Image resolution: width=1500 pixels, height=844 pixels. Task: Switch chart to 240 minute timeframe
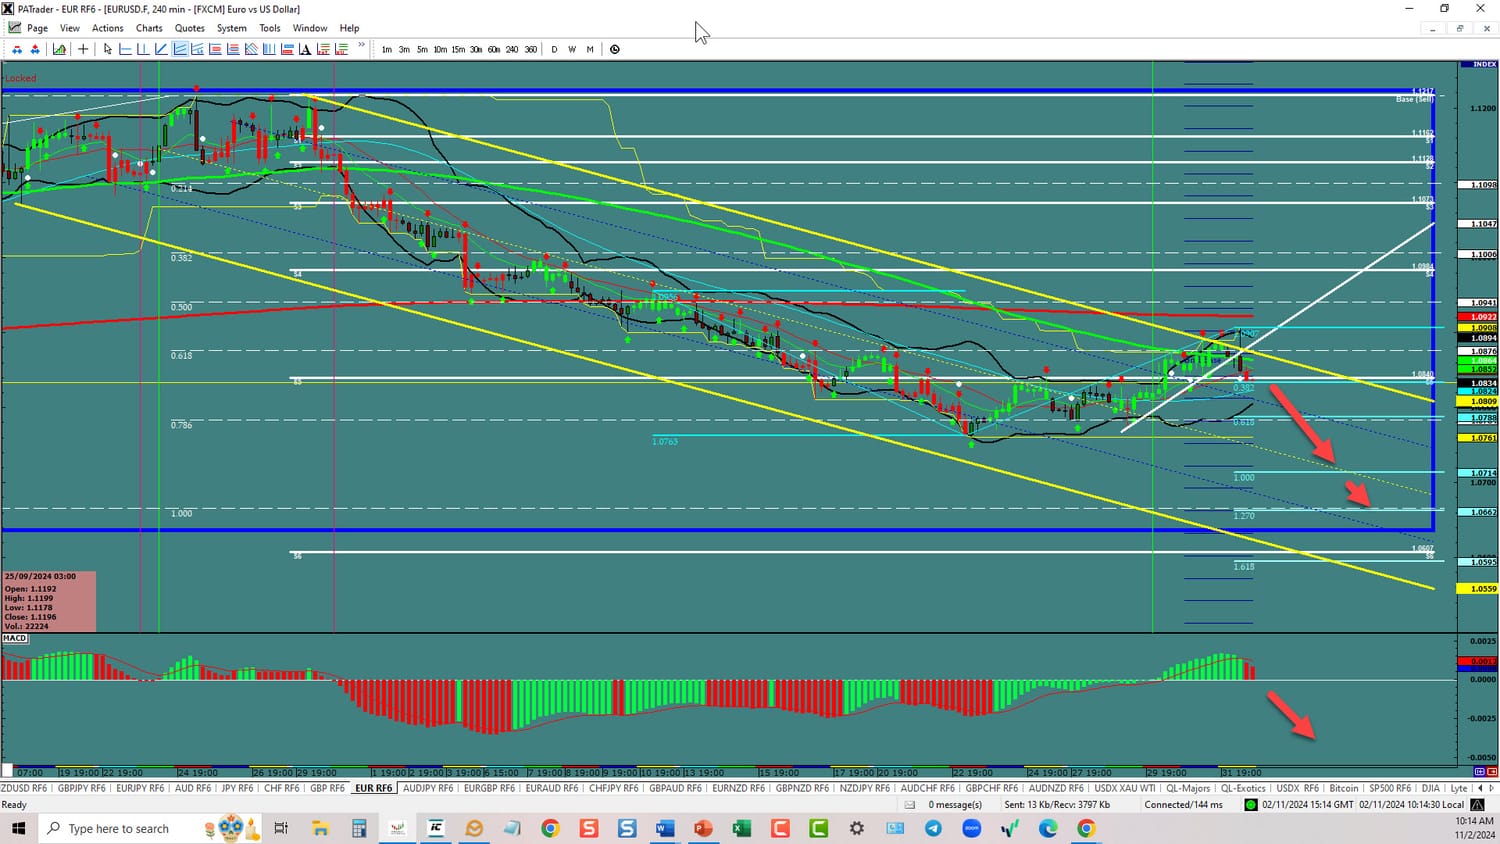pos(512,49)
